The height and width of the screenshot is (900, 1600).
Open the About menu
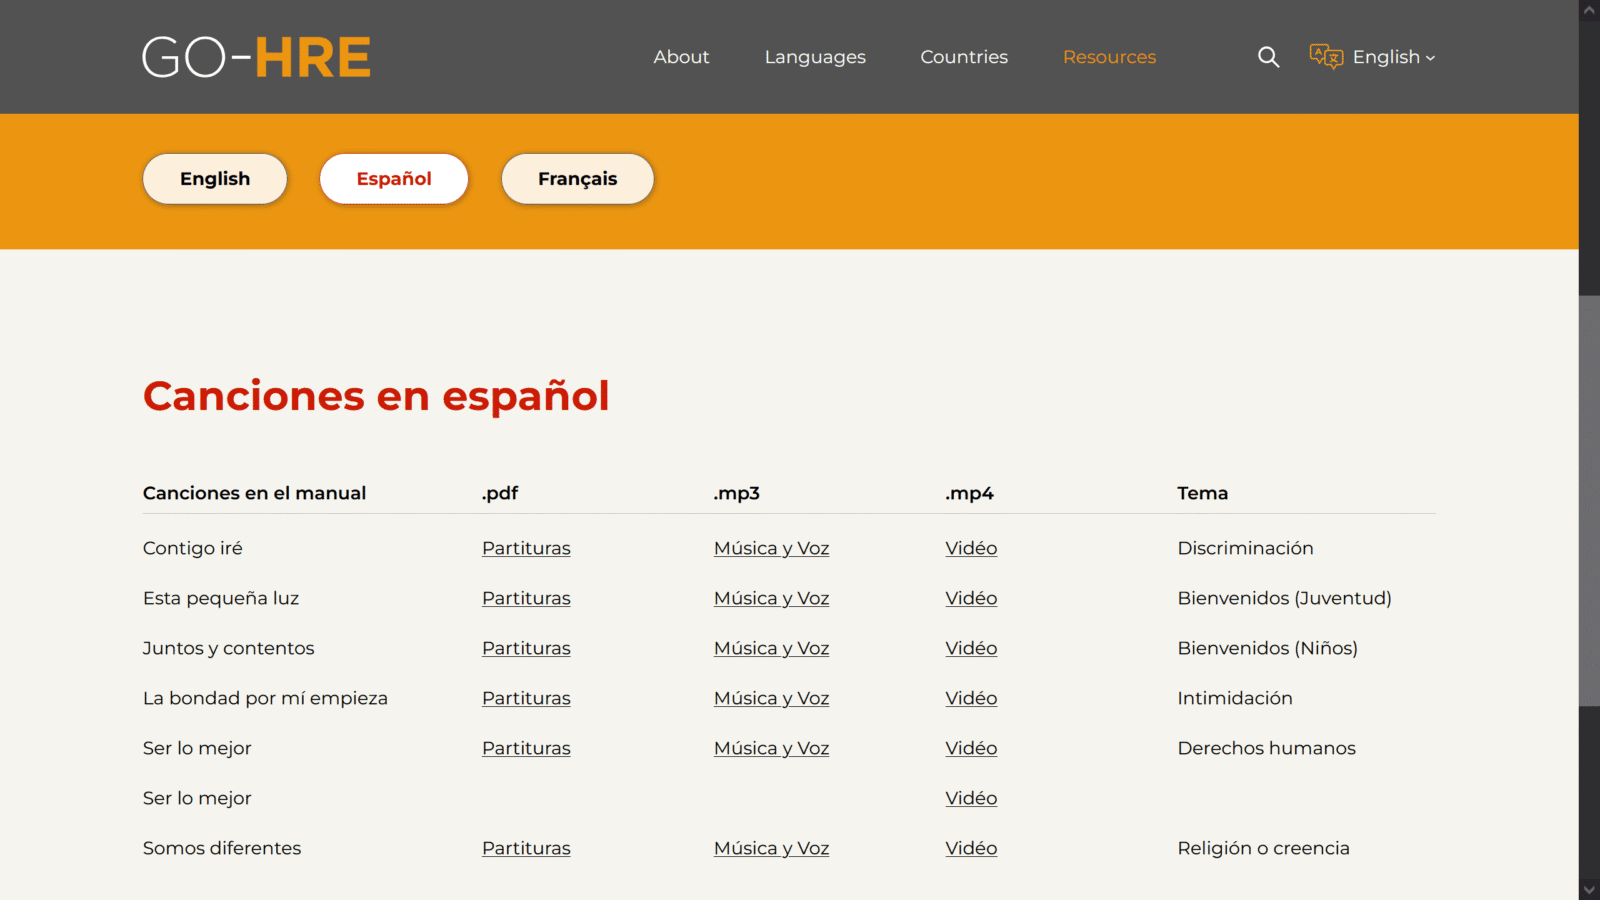pos(681,57)
